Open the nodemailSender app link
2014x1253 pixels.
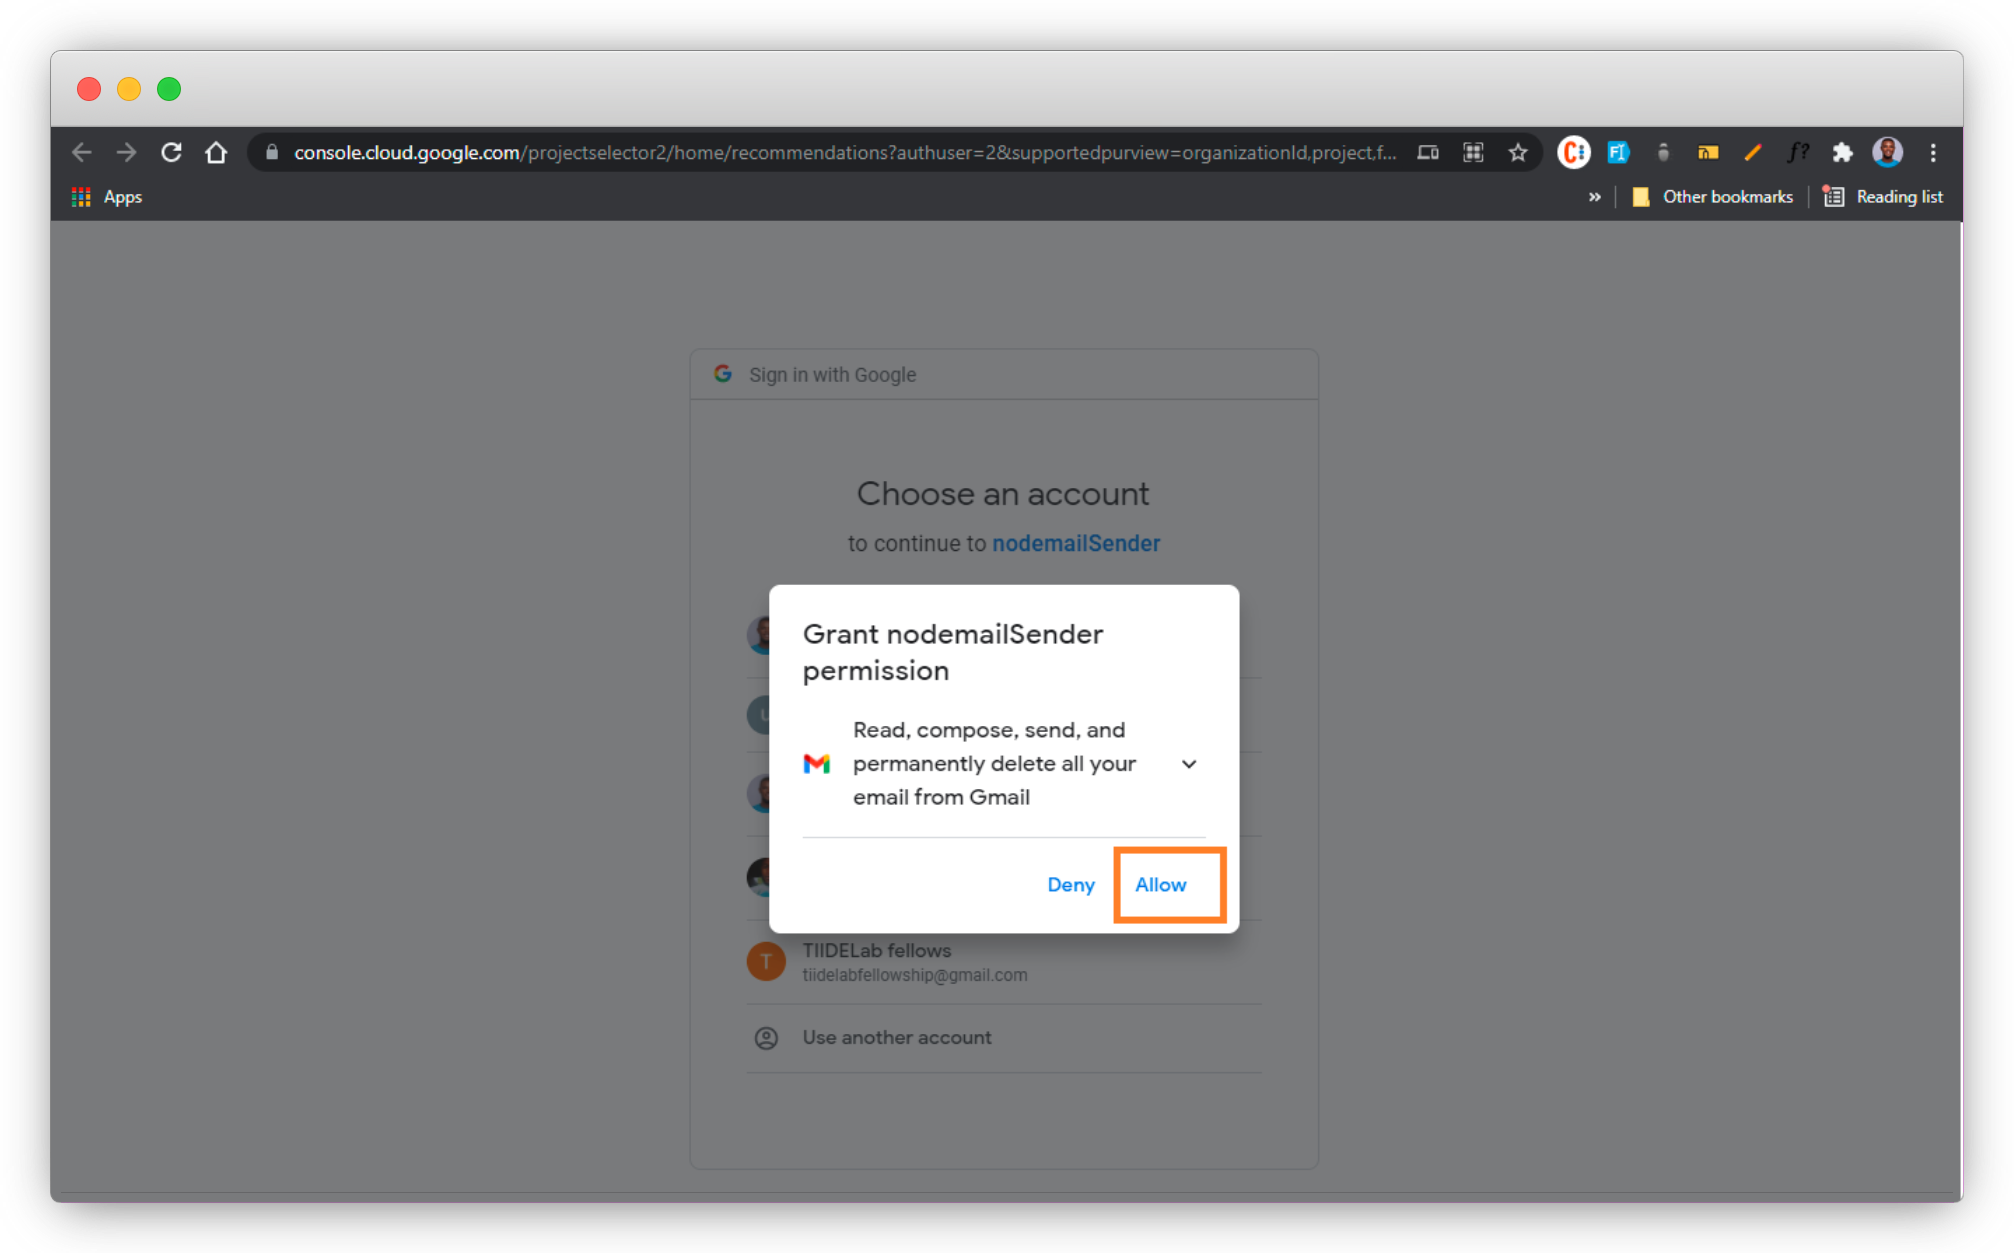[x=1076, y=543]
